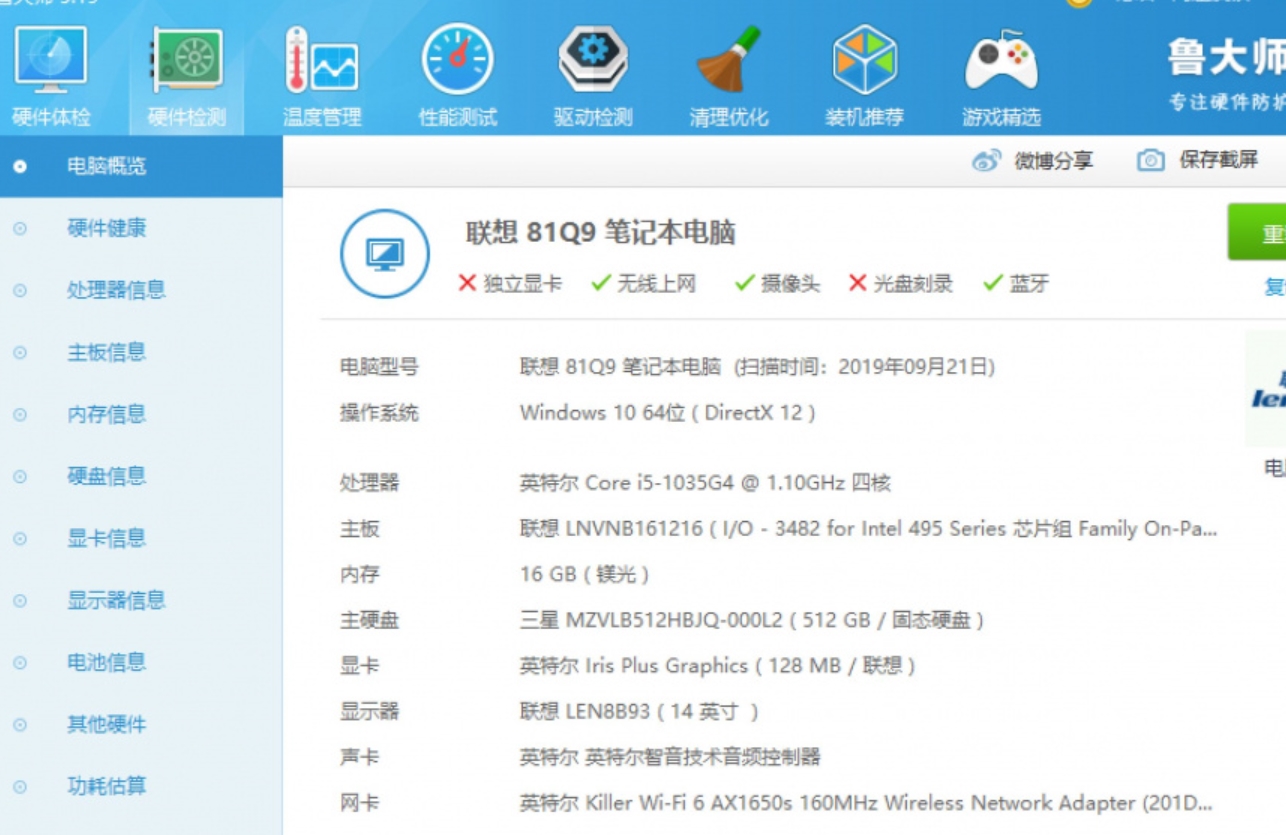Click the 清理优化 broom icon
This screenshot has width=1286, height=835.
click(729, 75)
